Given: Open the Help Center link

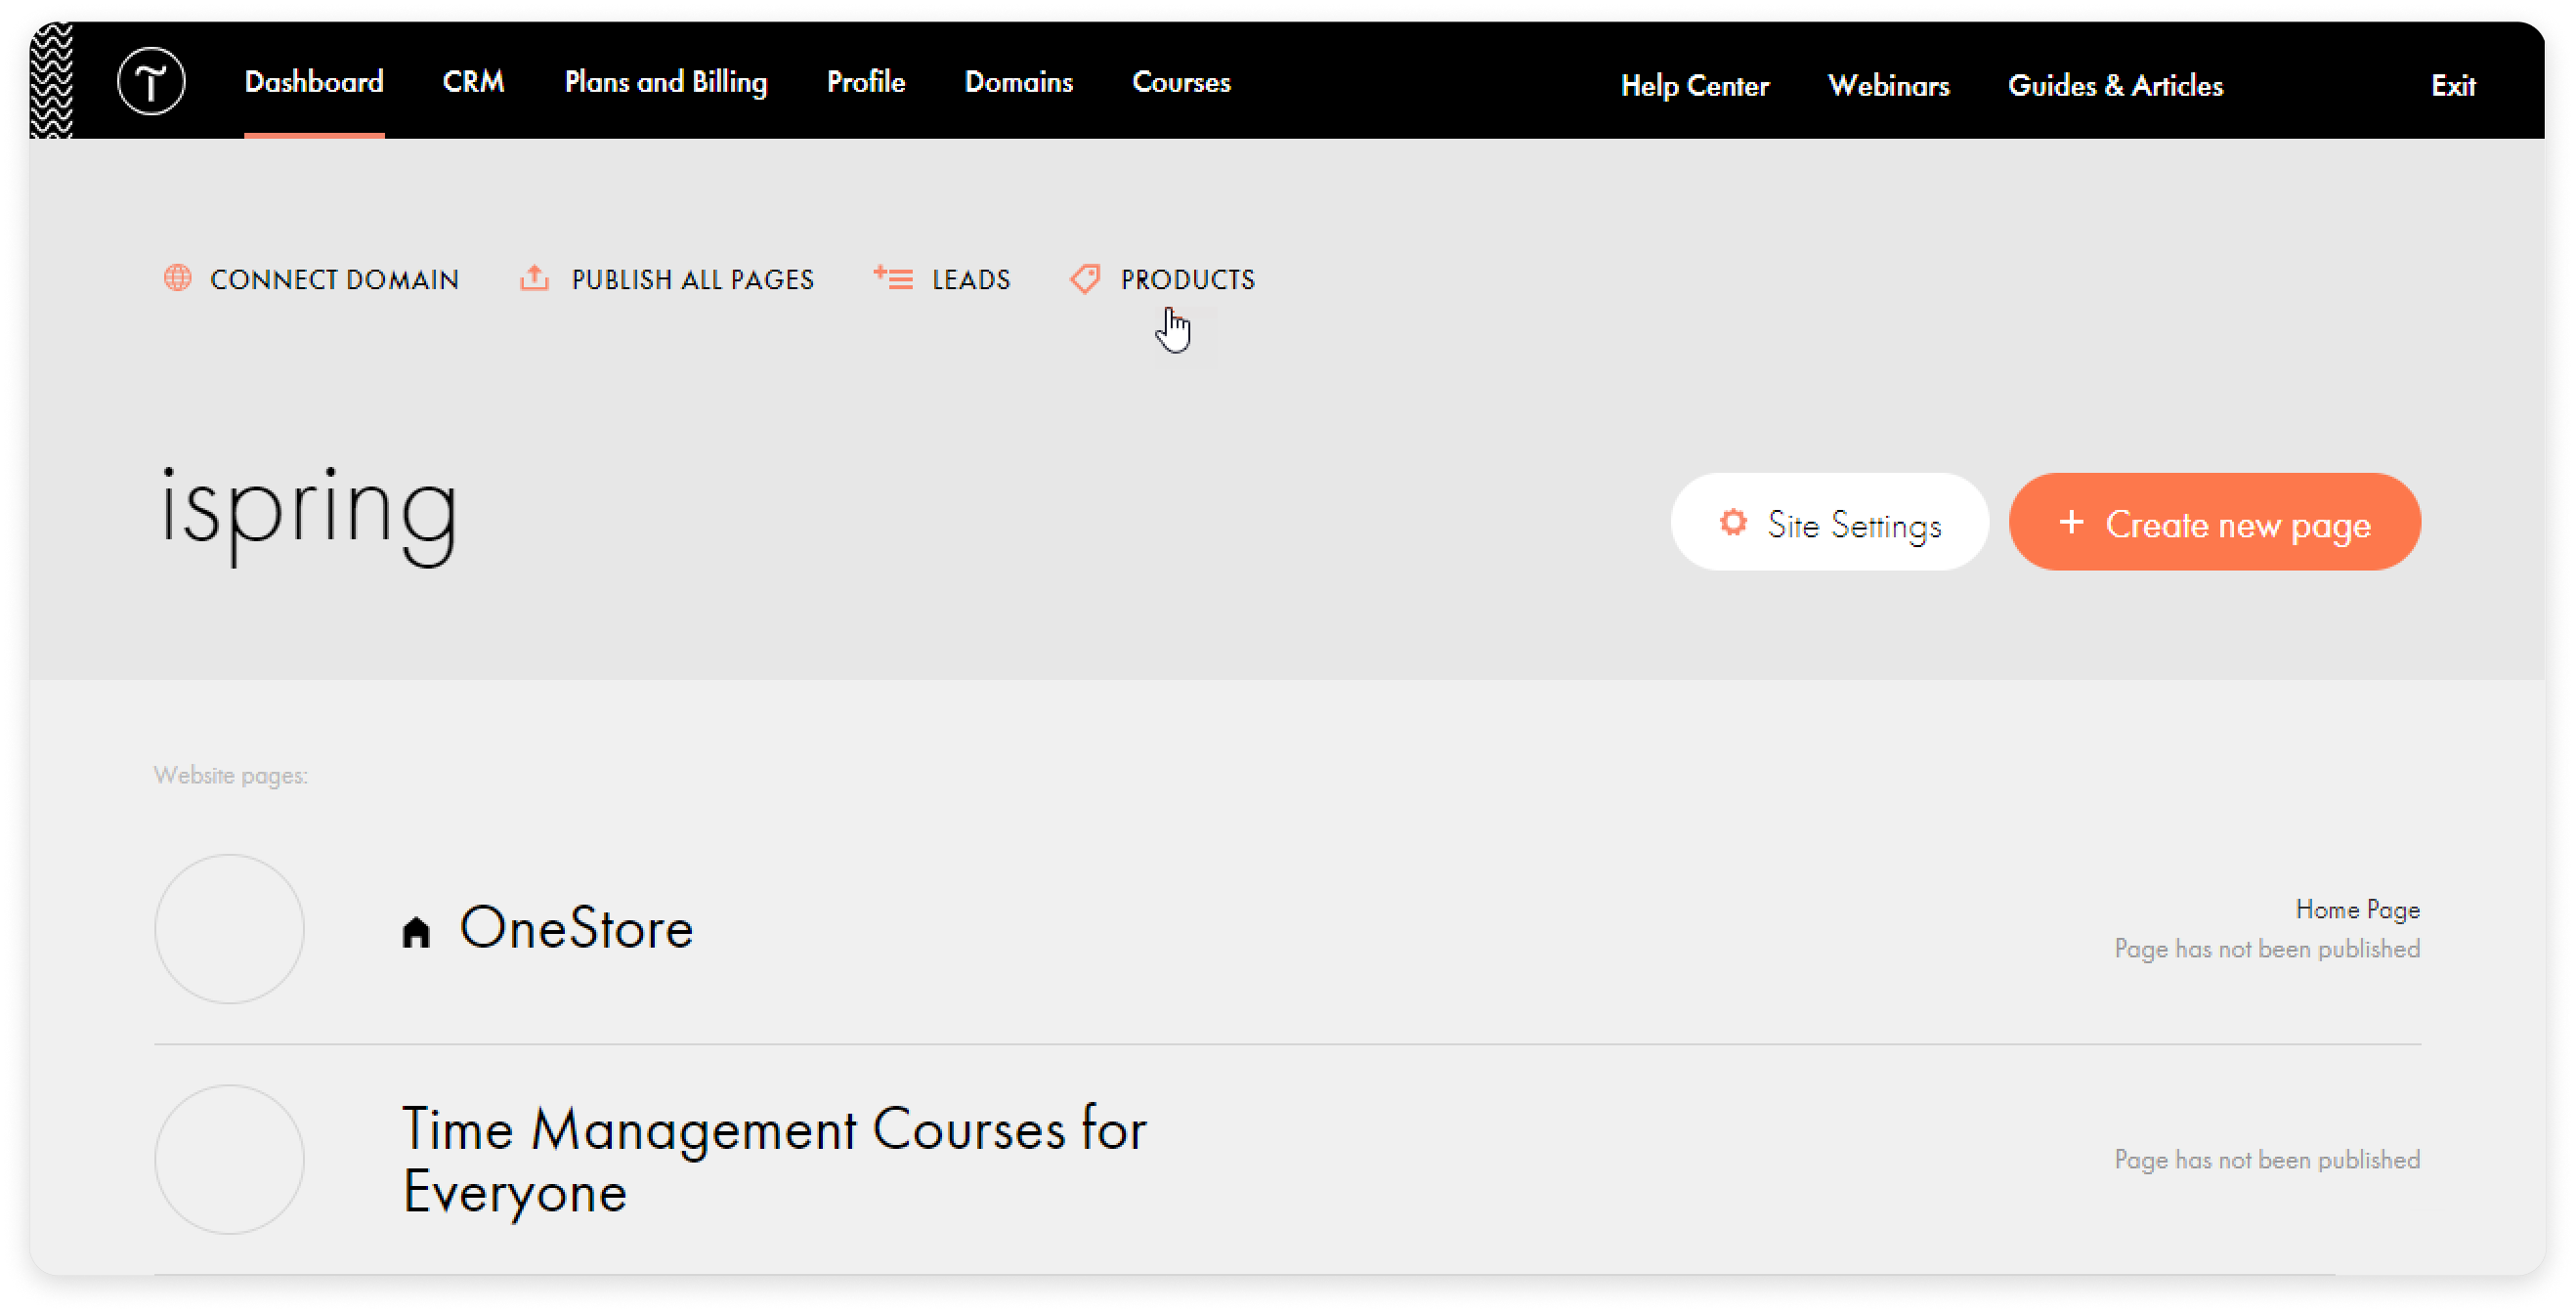Looking at the screenshot, I should [1694, 86].
